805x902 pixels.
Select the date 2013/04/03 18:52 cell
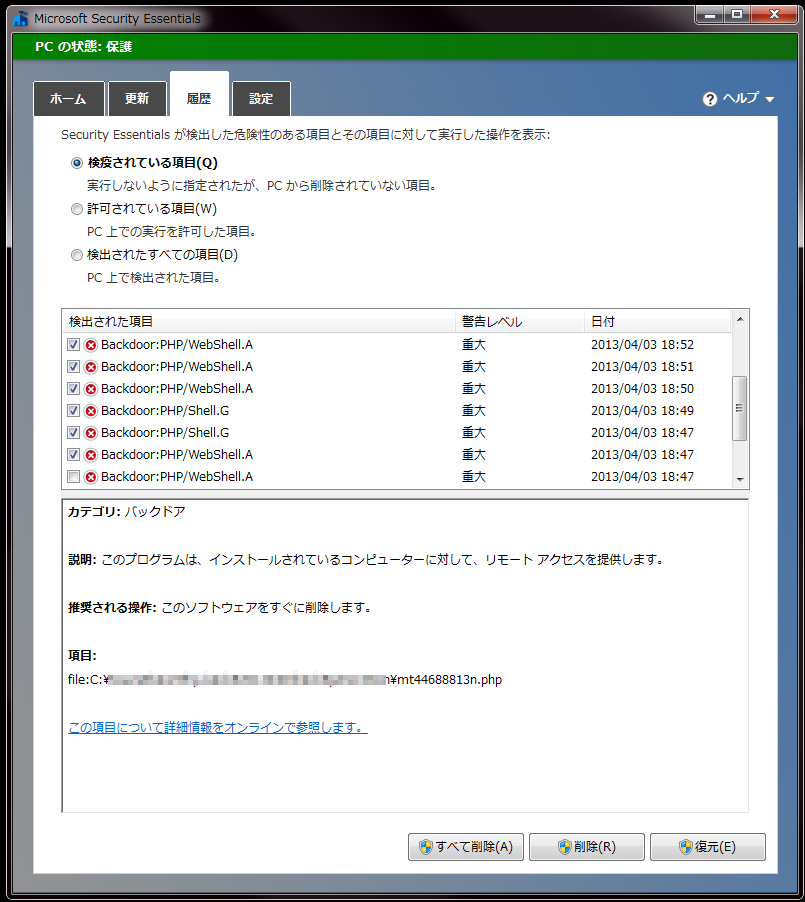click(642, 345)
